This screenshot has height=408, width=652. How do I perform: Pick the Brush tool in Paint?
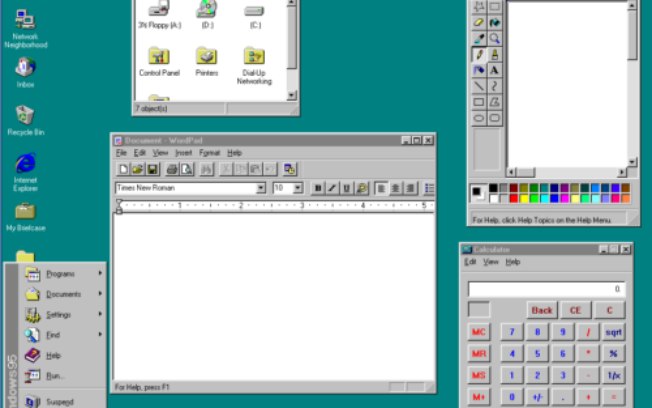(x=494, y=54)
